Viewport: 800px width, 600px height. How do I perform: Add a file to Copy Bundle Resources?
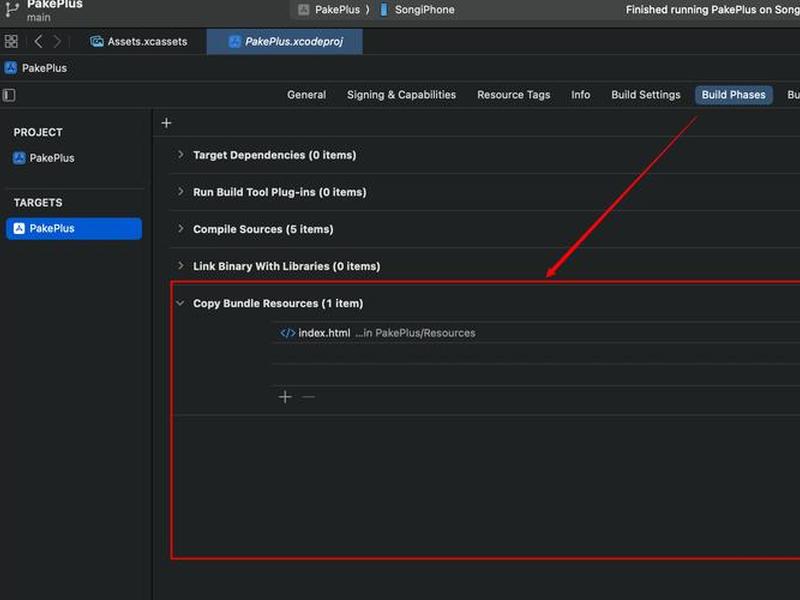[x=285, y=396]
